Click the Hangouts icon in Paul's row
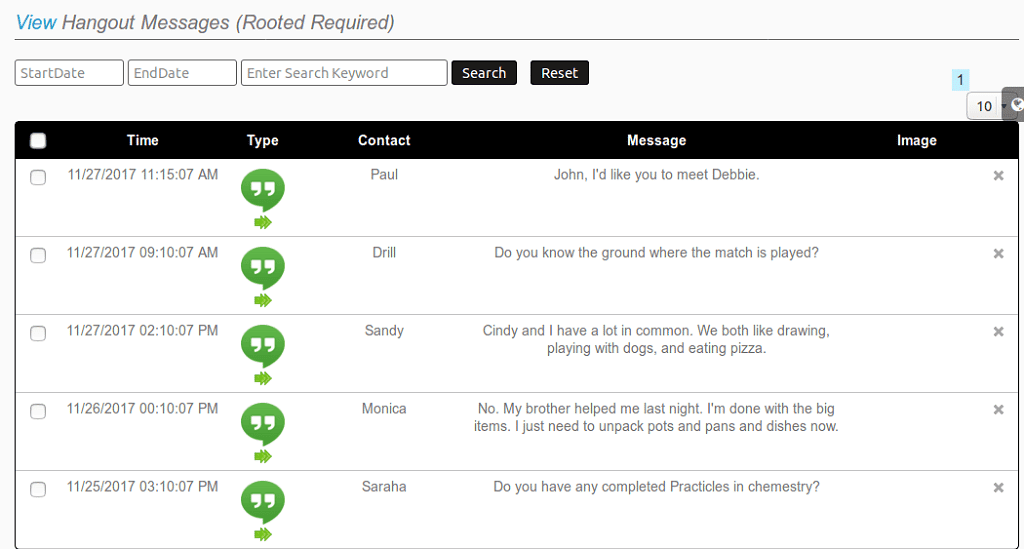Screen dimensions: 1024x549 point(263,190)
